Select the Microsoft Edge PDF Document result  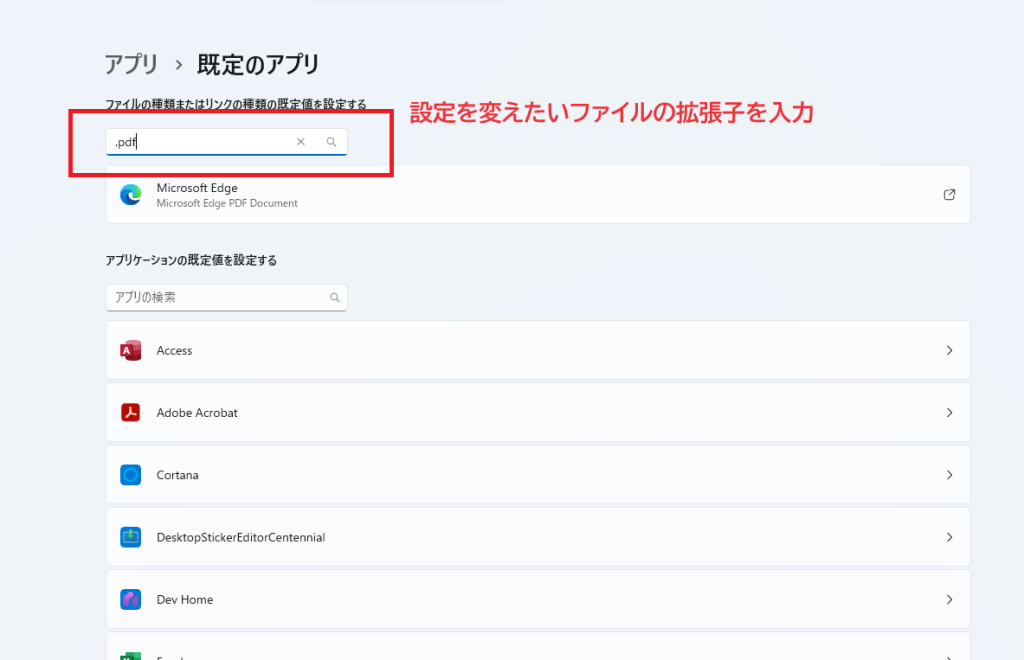coord(538,195)
